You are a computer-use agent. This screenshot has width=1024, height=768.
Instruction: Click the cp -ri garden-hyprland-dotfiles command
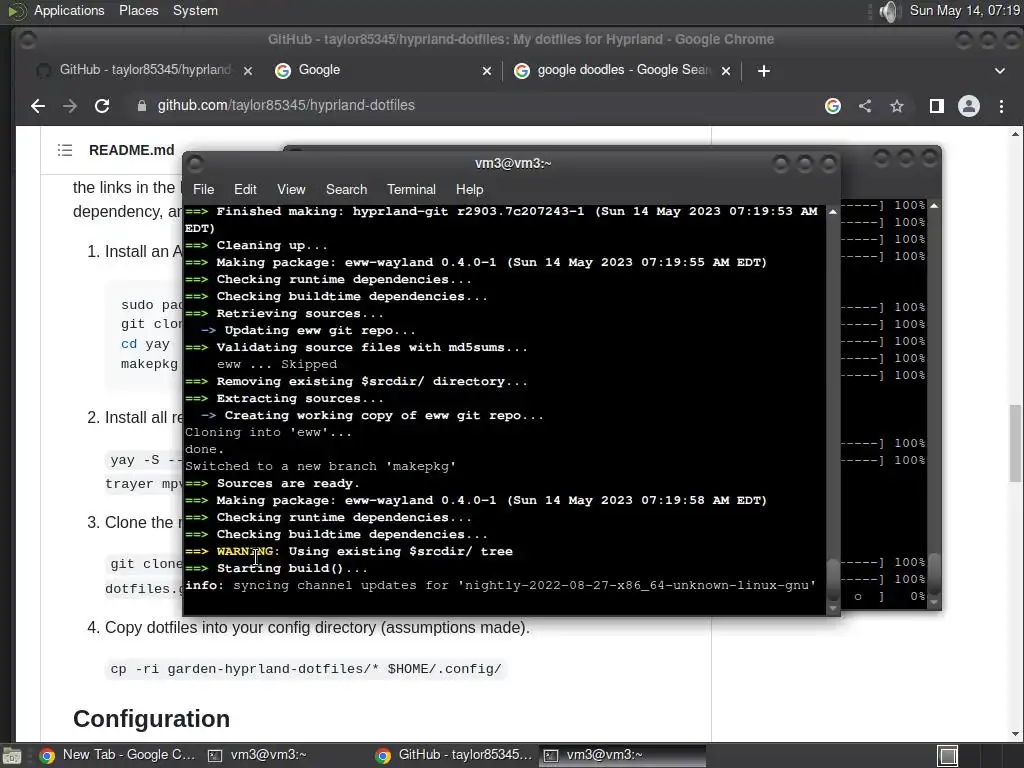(x=306, y=669)
